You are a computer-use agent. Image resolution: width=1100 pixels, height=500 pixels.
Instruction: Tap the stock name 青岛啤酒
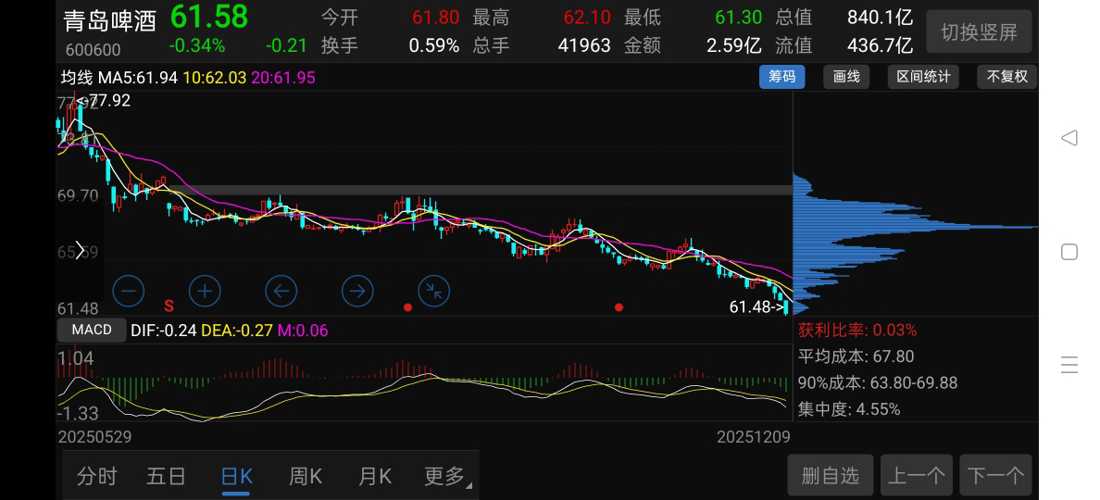[110, 21]
